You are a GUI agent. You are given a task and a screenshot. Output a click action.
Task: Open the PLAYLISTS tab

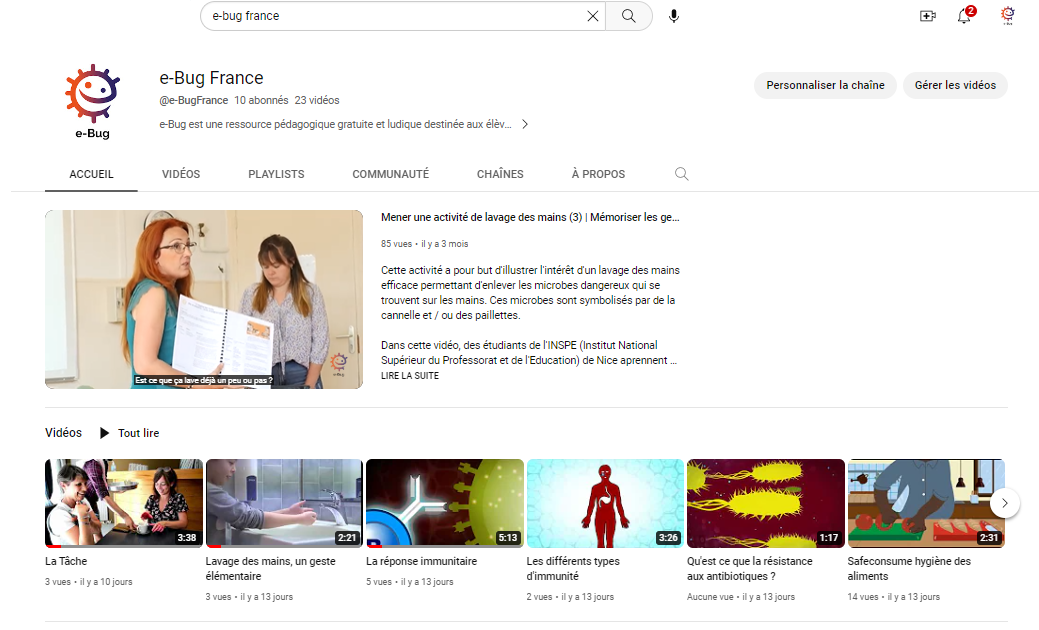pos(276,174)
